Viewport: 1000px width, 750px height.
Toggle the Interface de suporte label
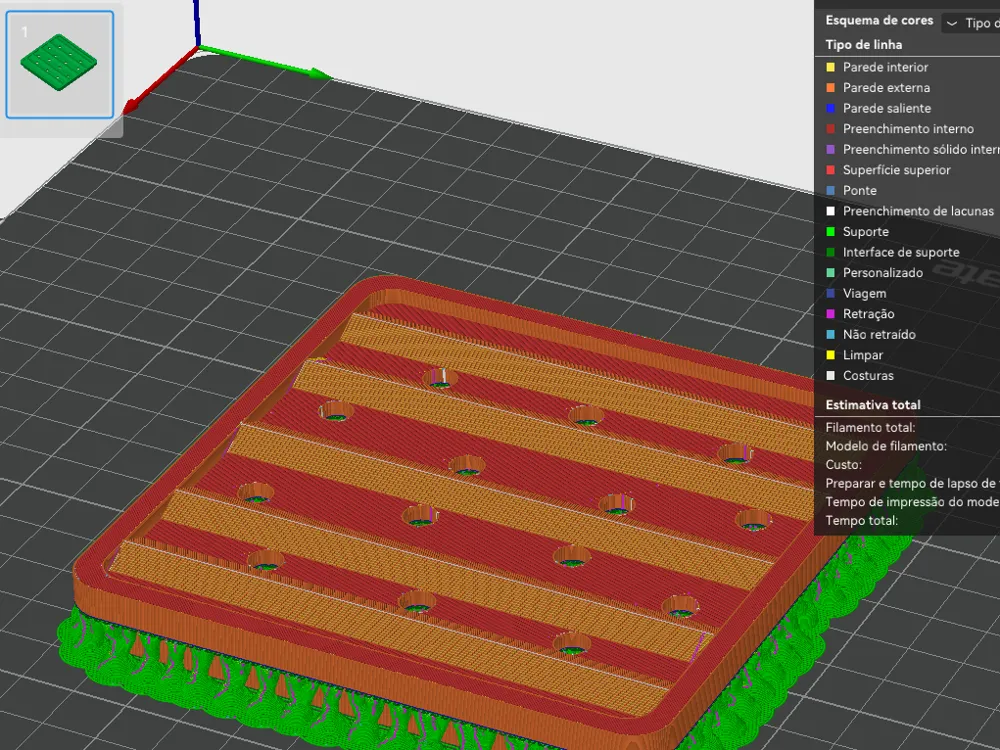(901, 252)
